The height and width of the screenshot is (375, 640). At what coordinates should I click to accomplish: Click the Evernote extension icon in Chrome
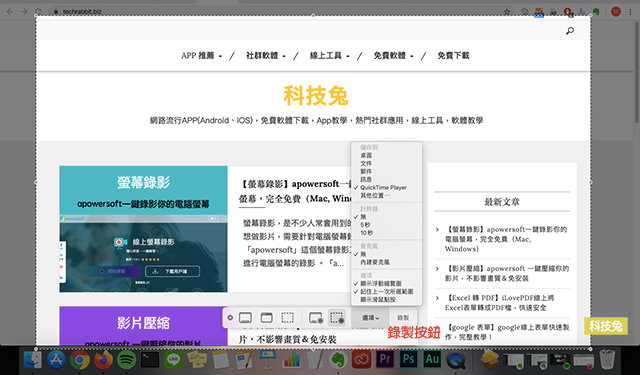coord(596,12)
